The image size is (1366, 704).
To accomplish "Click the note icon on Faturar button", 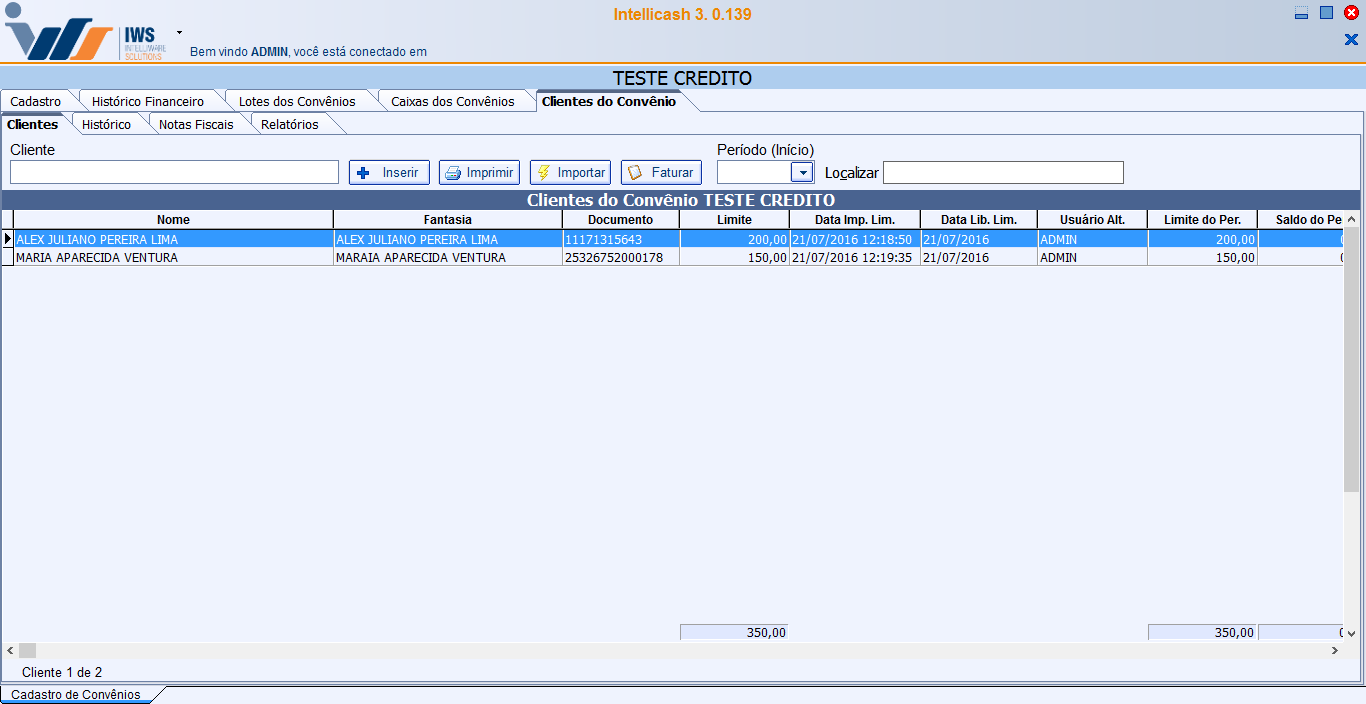I will point(635,173).
